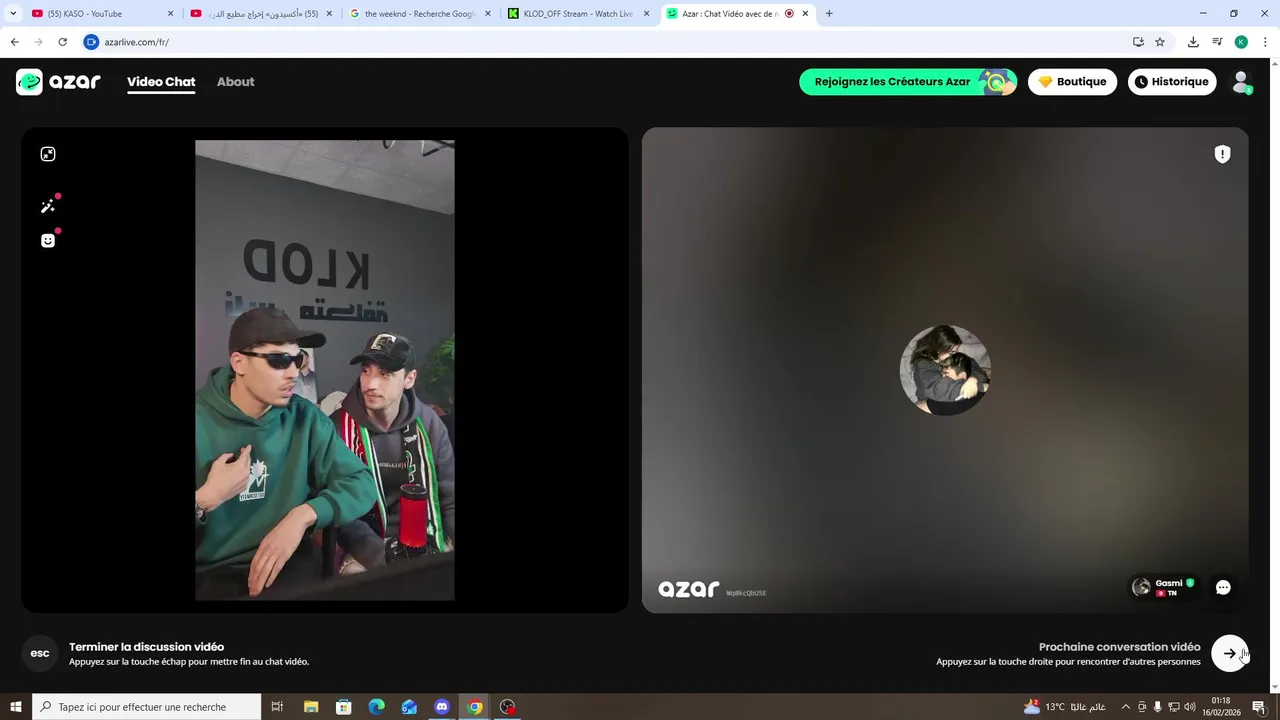Click the camera site permissions icon in address bar

(91, 42)
